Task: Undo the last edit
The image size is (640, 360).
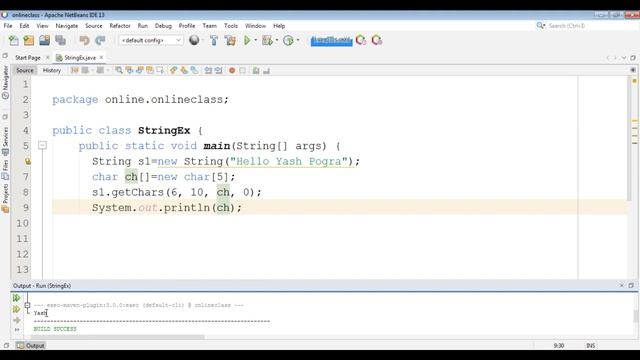Action: pyautogui.click(x=84, y=40)
